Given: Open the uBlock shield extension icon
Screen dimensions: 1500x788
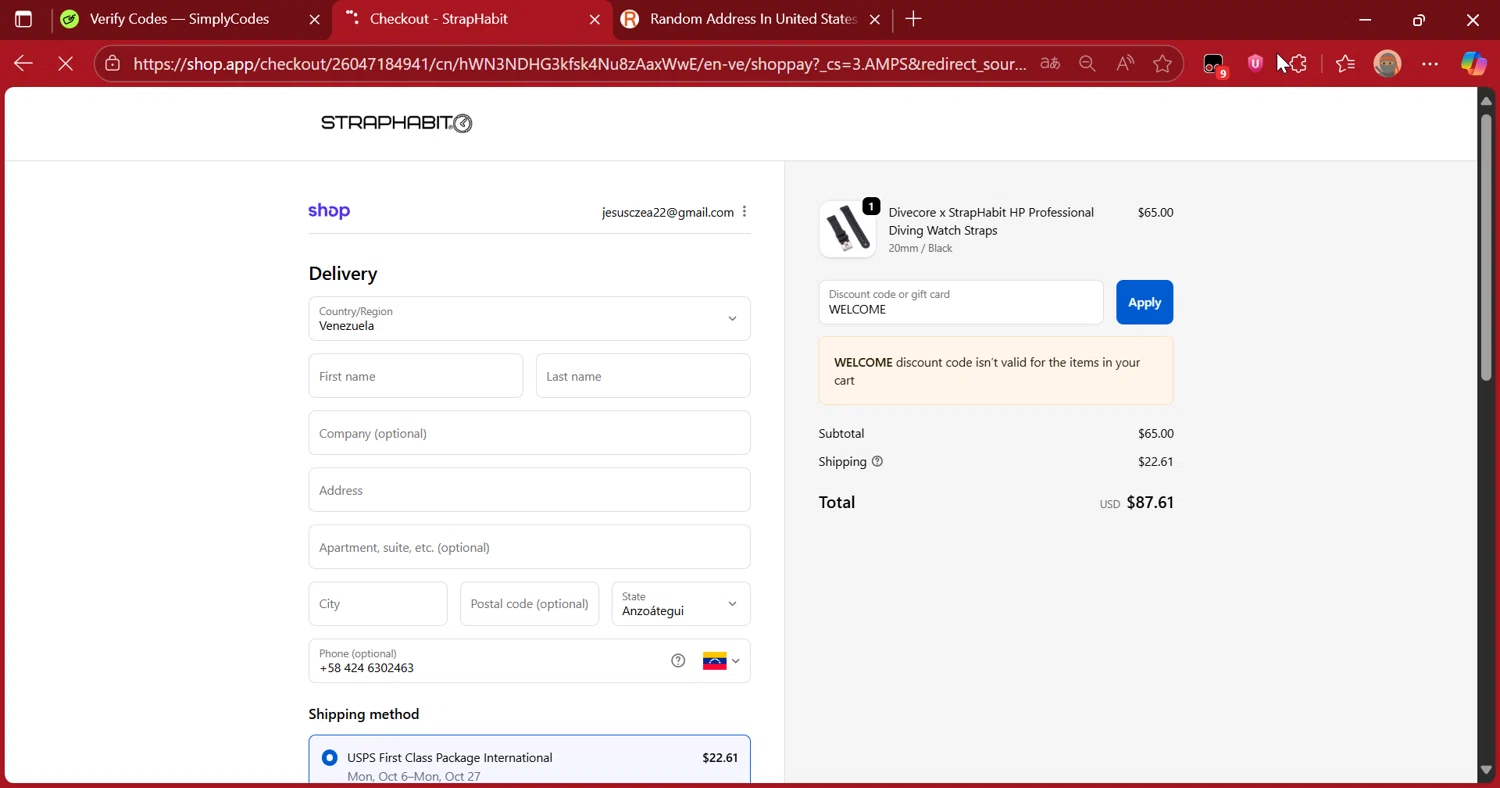Looking at the screenshot, I should point(1254,64).
